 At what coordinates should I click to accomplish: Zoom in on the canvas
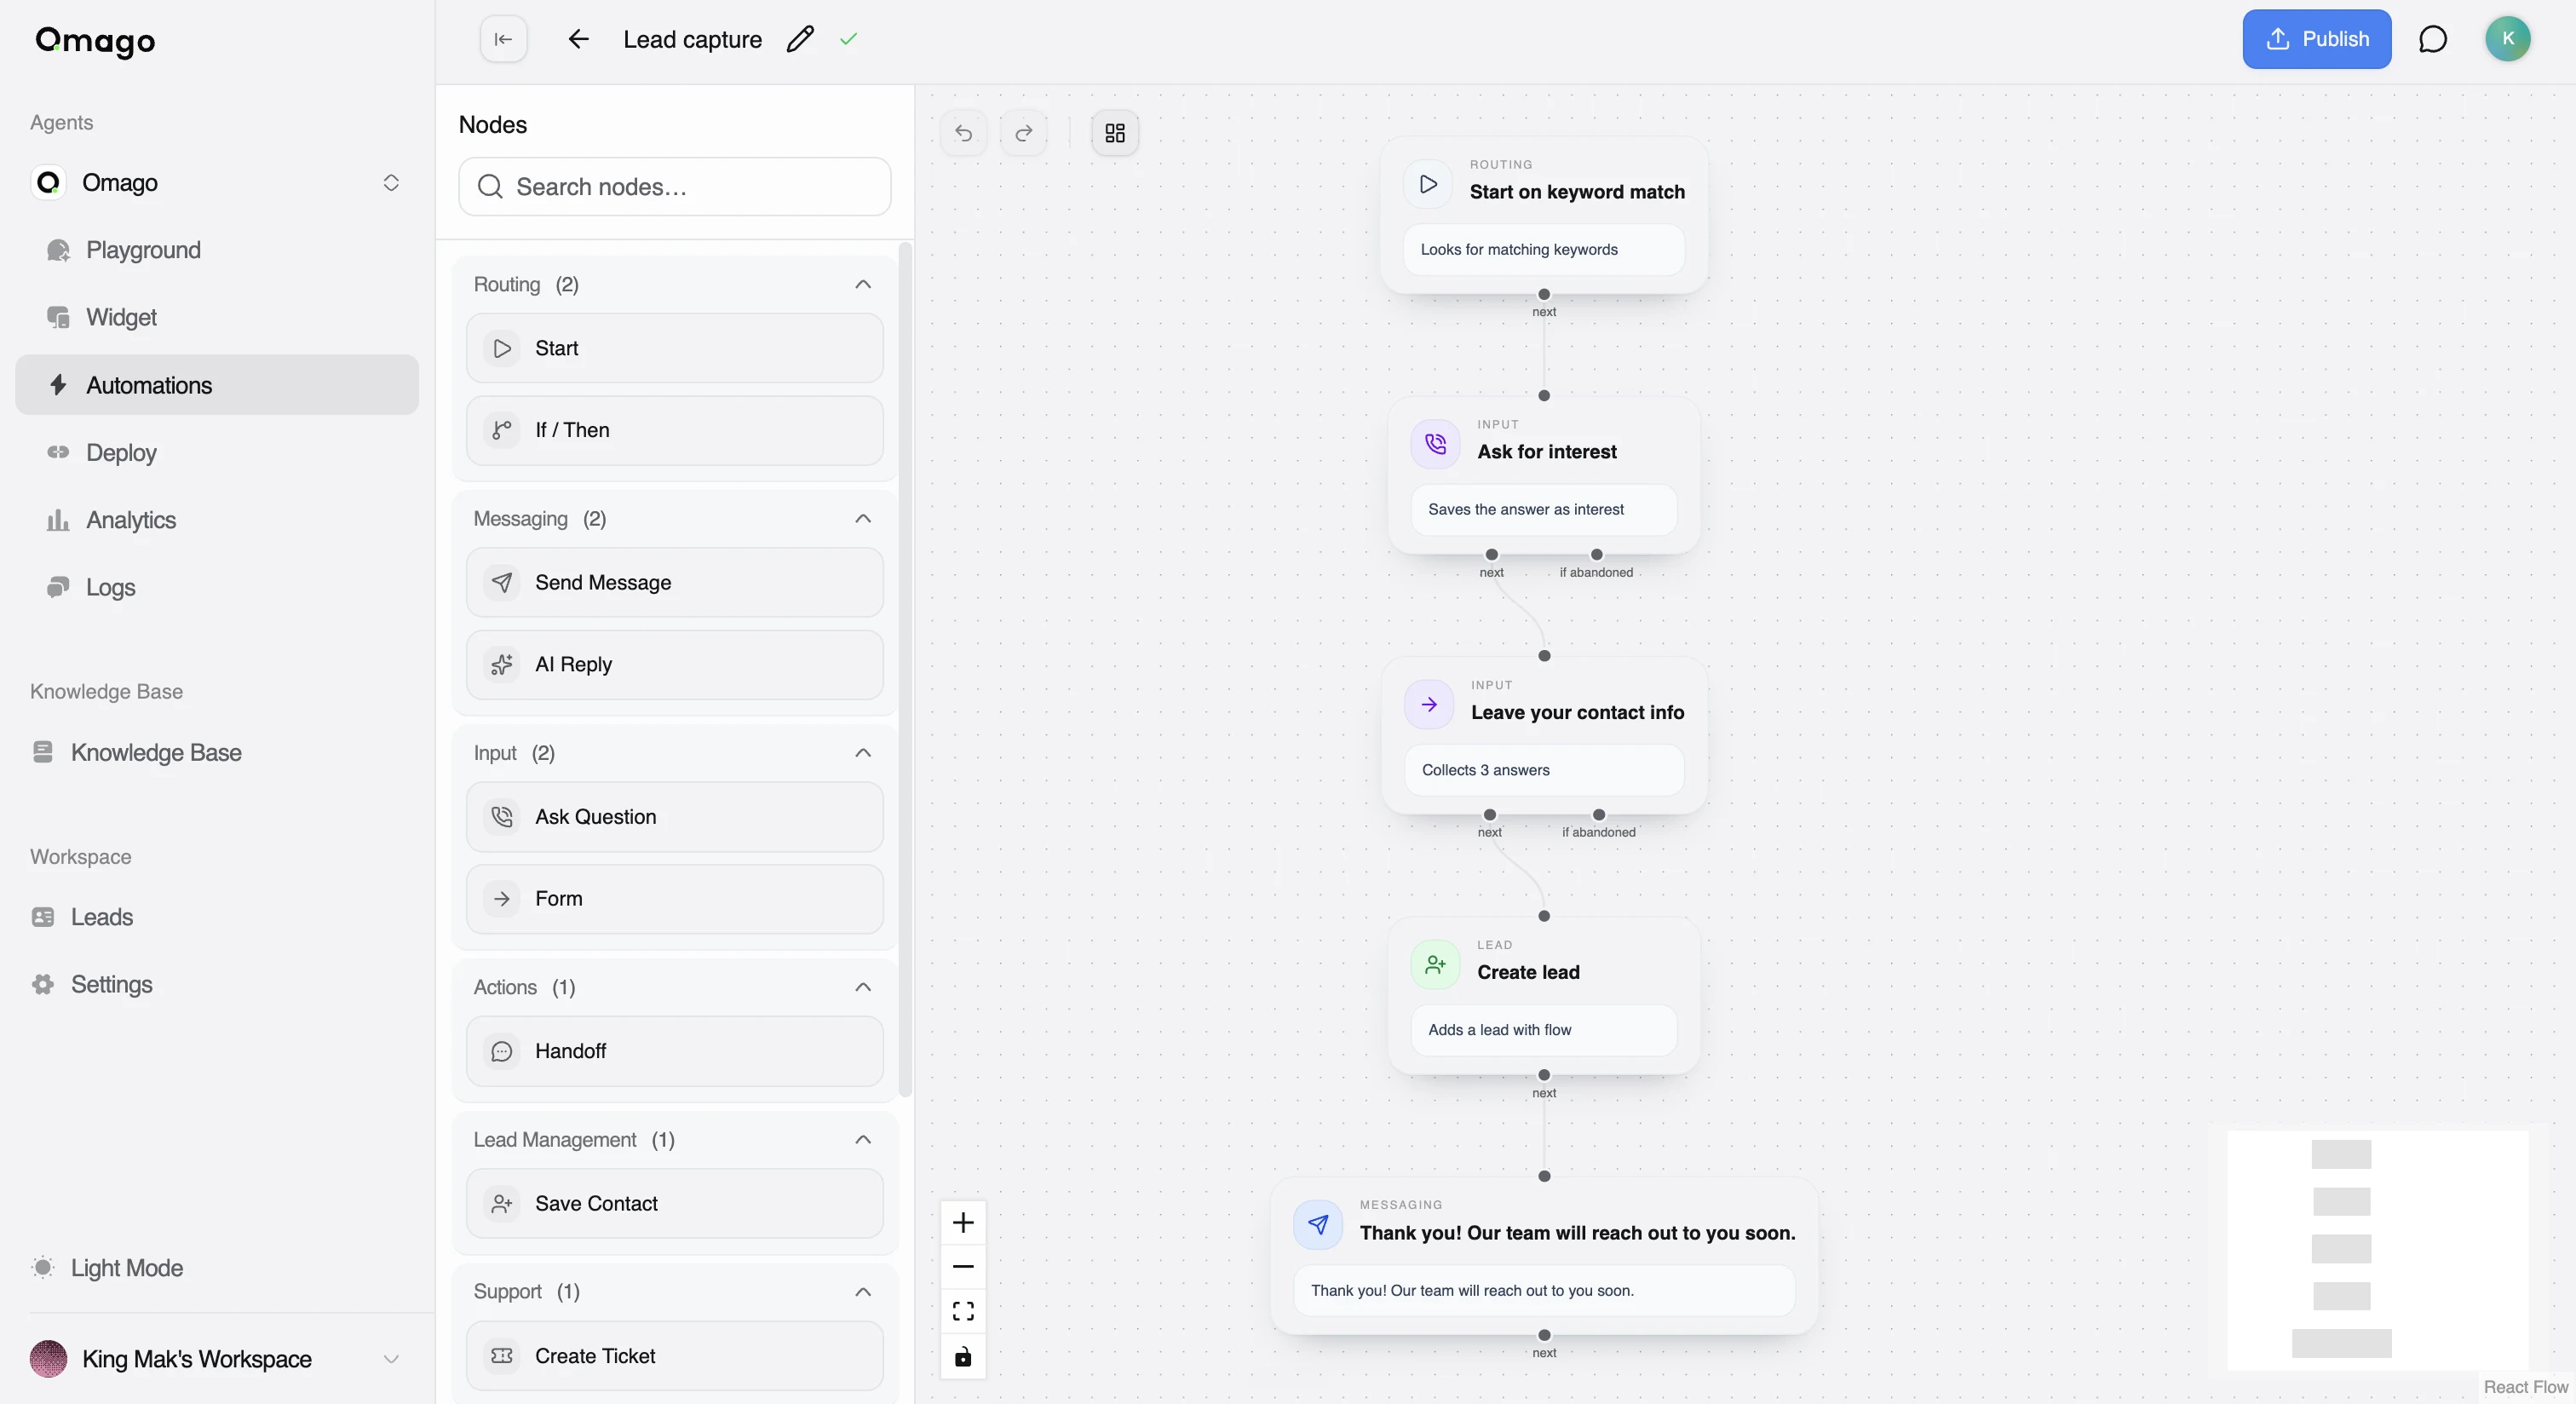[963, 1222]
